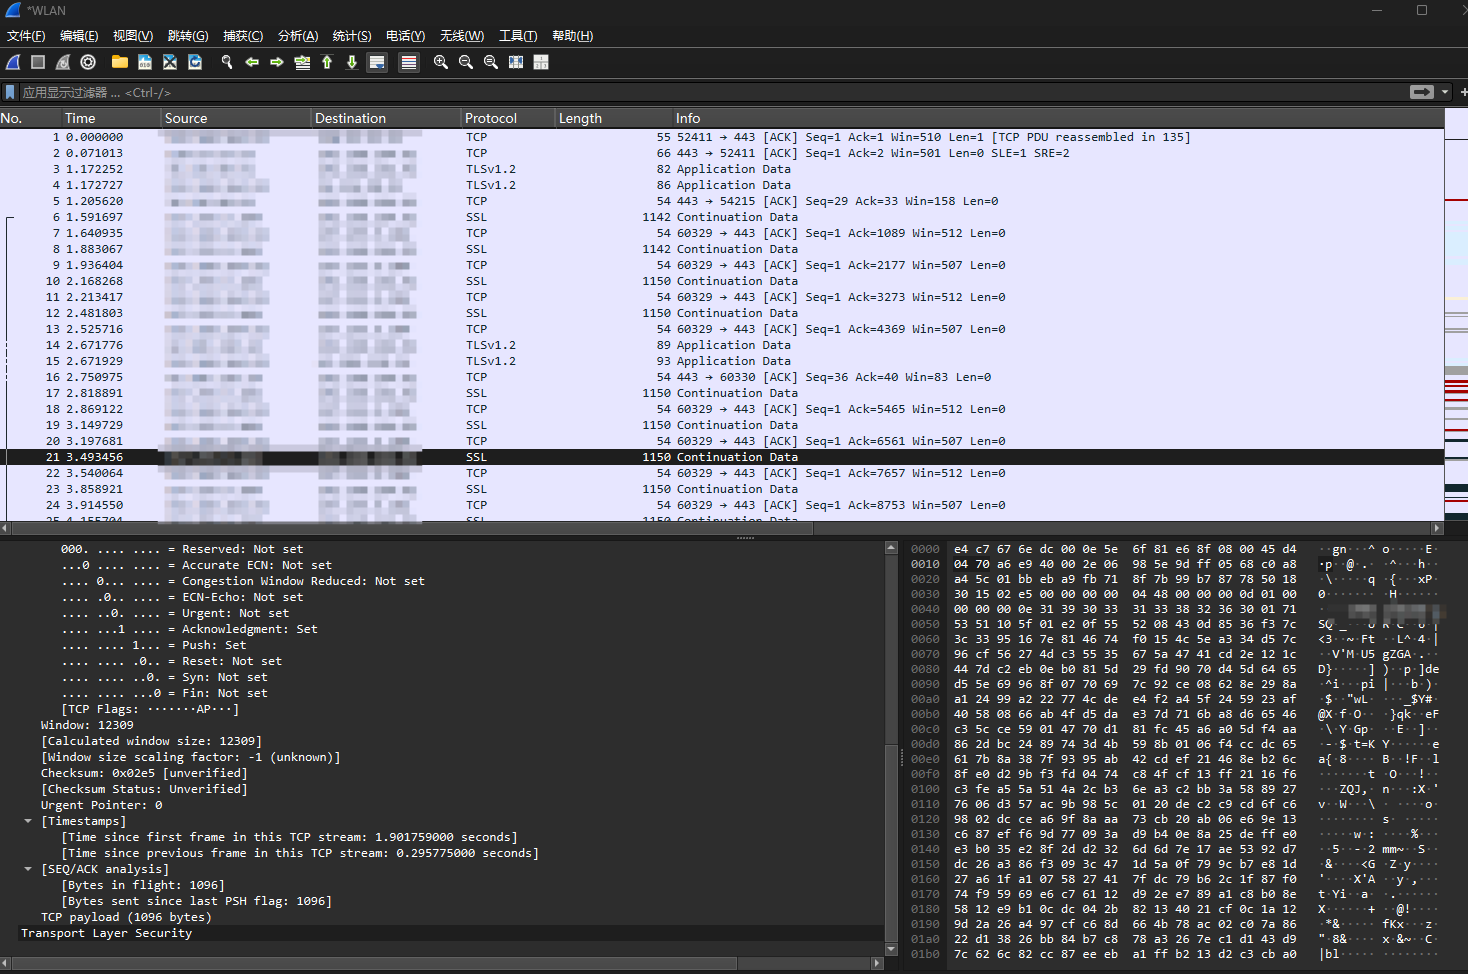Image resolution: width=1468 pixels, height=974 pixels.
Task: Zoom out main window text
Action: tap(465, 62)
